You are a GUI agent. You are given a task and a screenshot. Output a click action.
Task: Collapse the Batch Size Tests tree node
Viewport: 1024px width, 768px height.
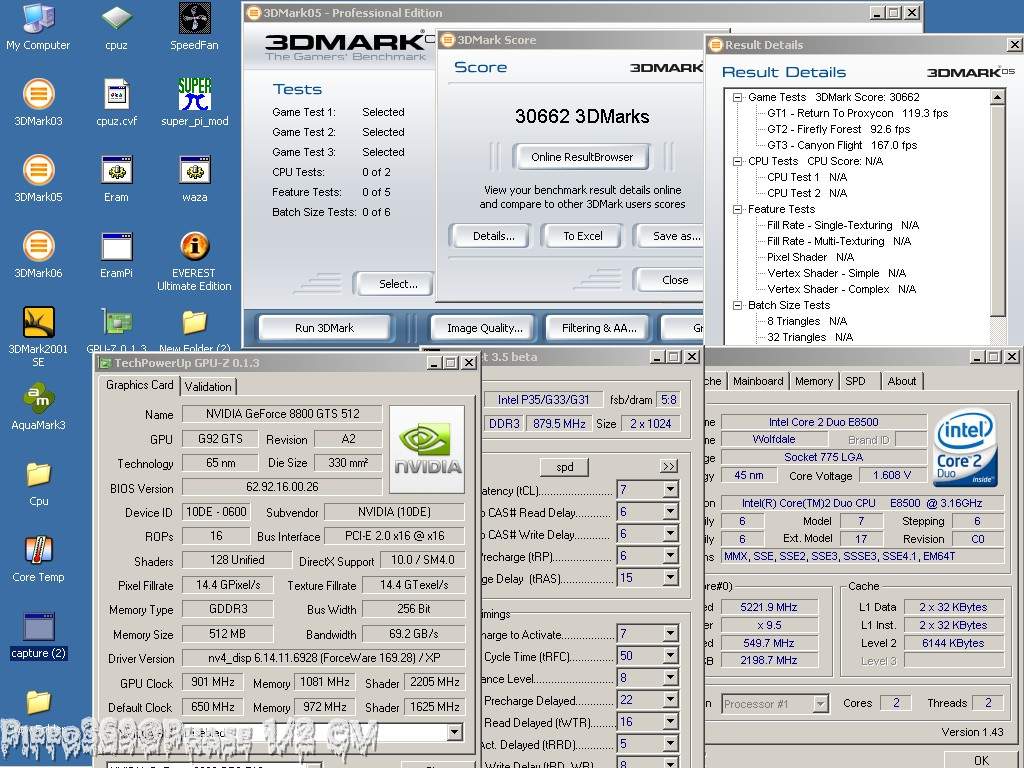737,306
